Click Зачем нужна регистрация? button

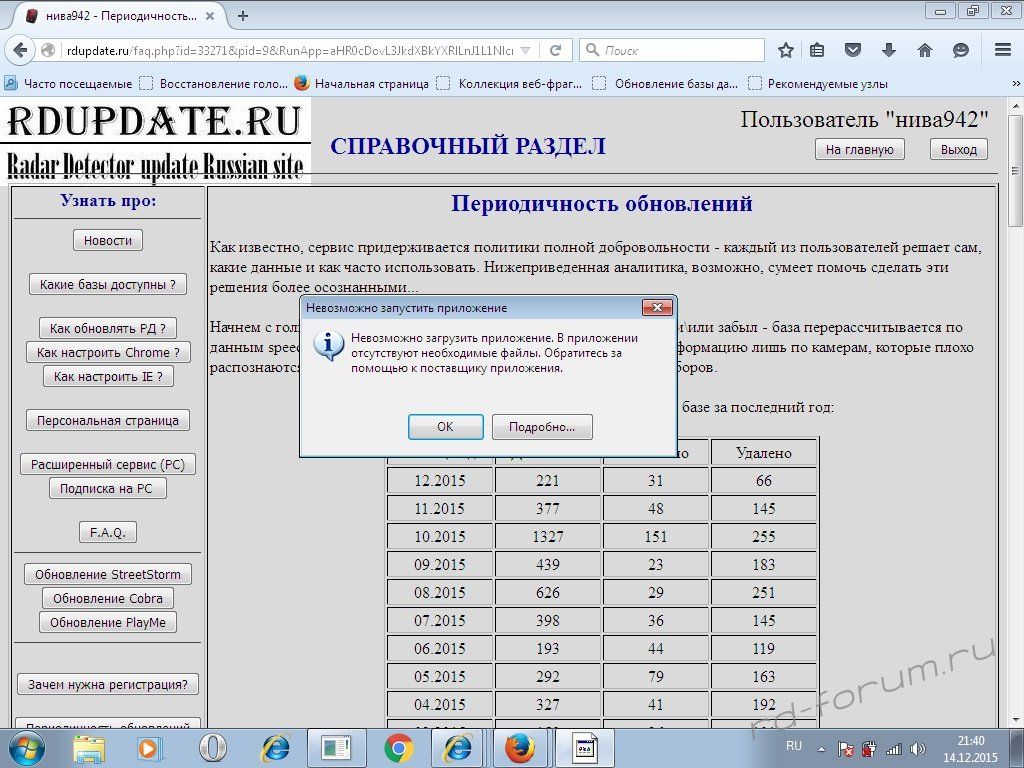(x=108, y=684)
